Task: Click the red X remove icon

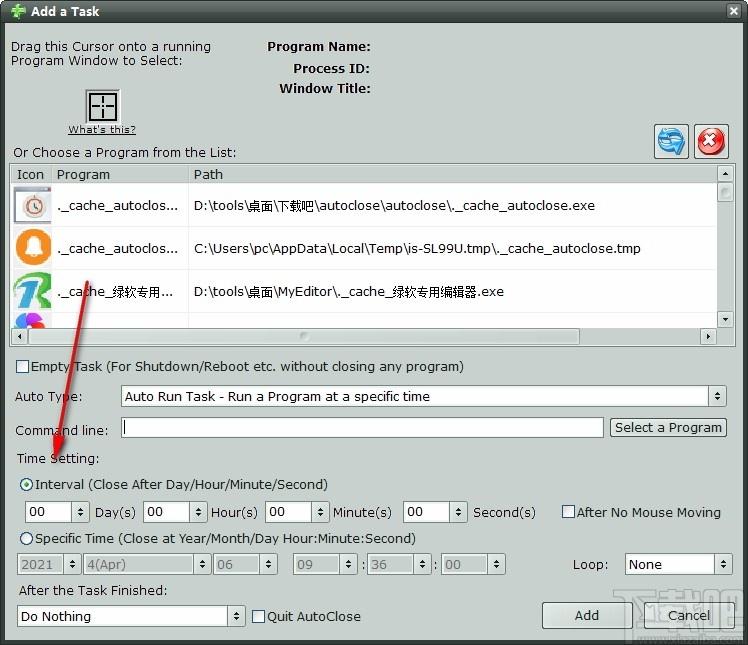Action: point(711,141)
